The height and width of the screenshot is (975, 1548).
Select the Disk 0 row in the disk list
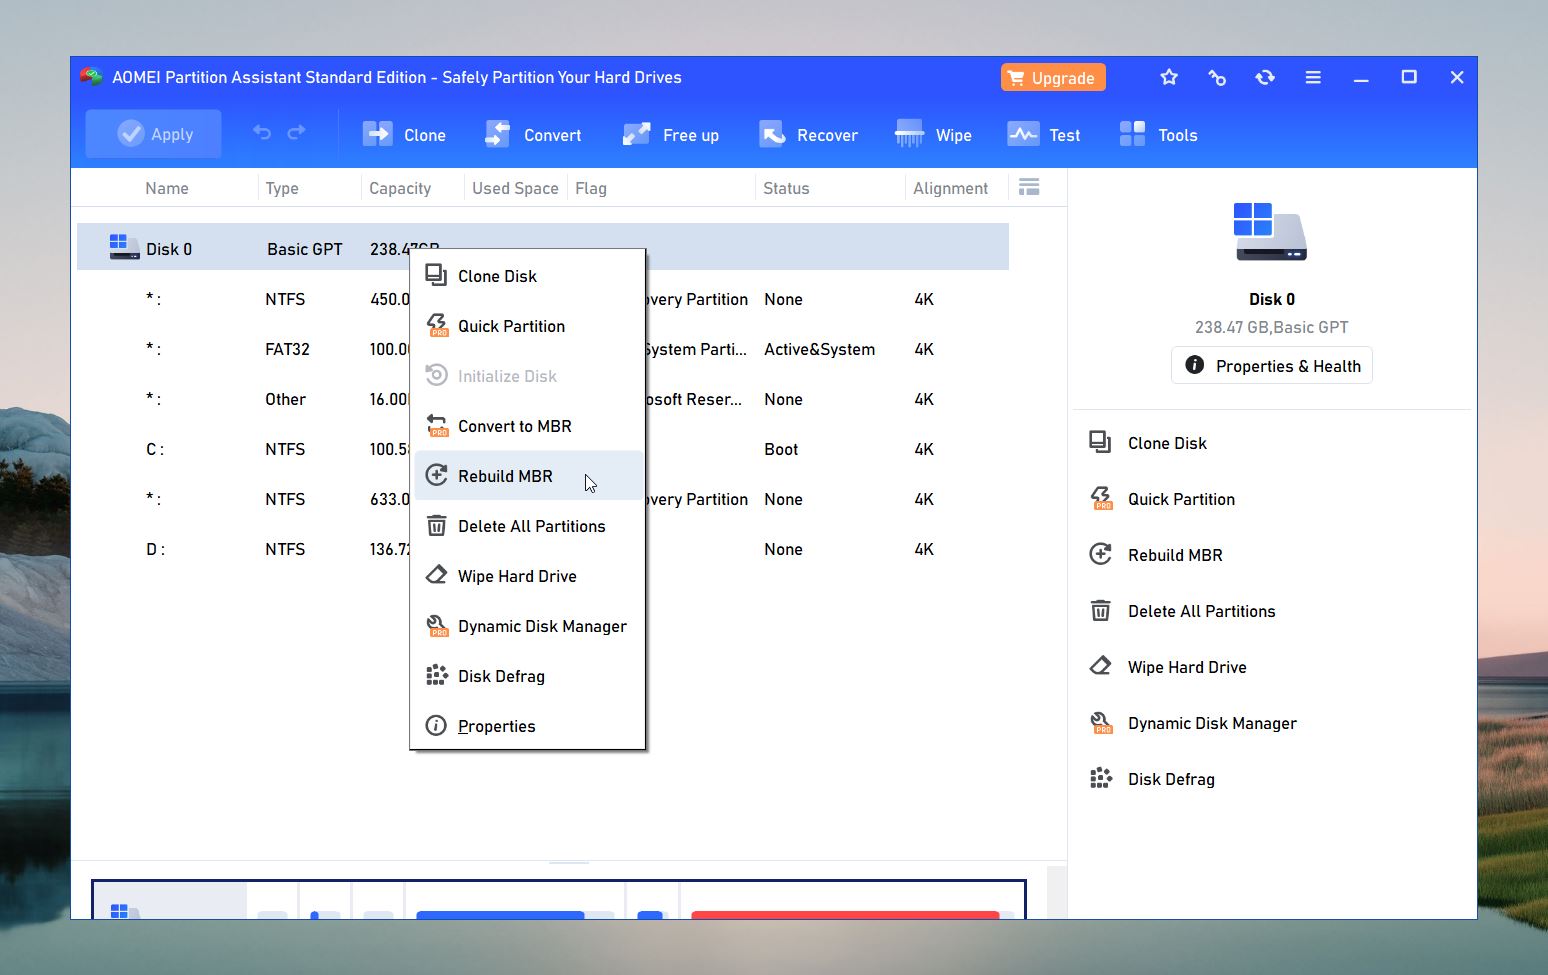543,247
